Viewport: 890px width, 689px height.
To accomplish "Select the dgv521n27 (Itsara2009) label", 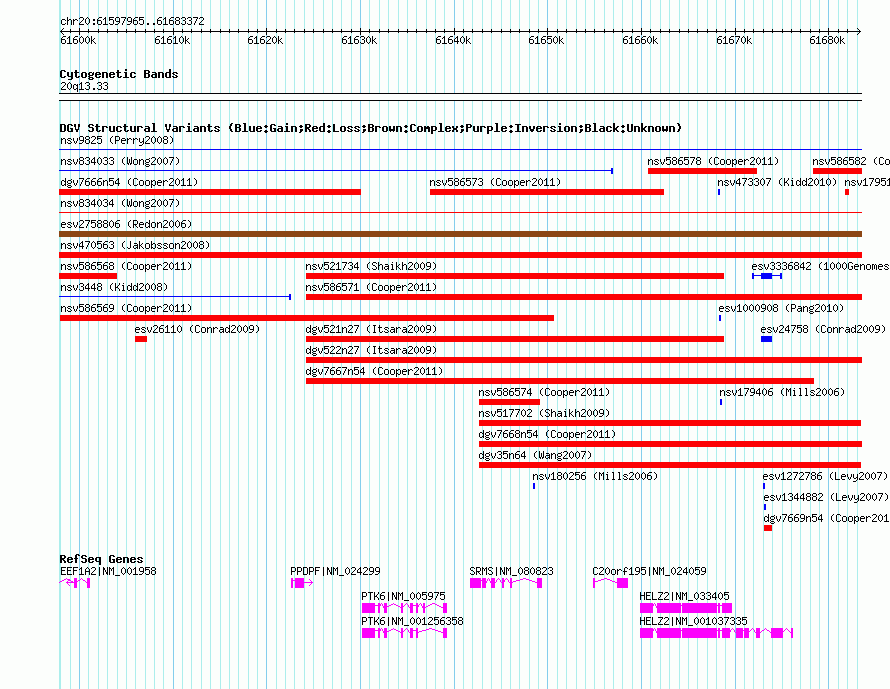I will [371, 329].
